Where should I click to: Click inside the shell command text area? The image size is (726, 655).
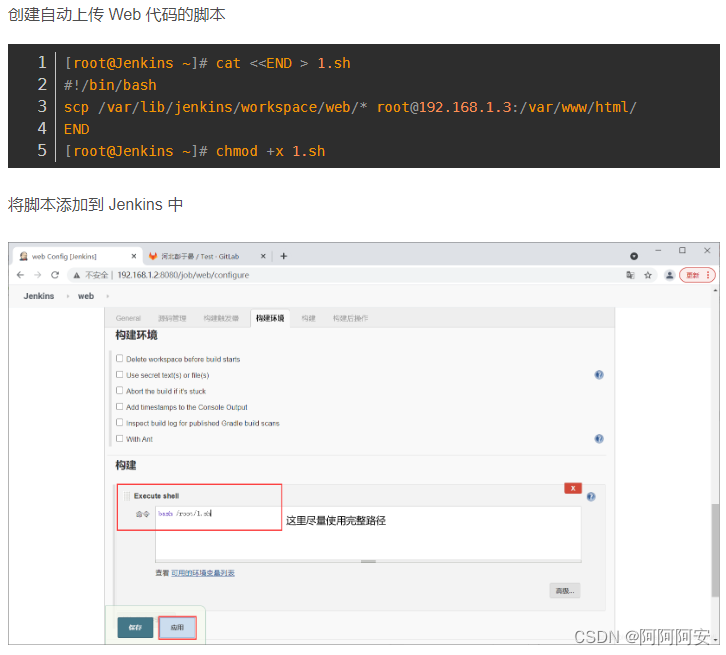coord(368,533)
